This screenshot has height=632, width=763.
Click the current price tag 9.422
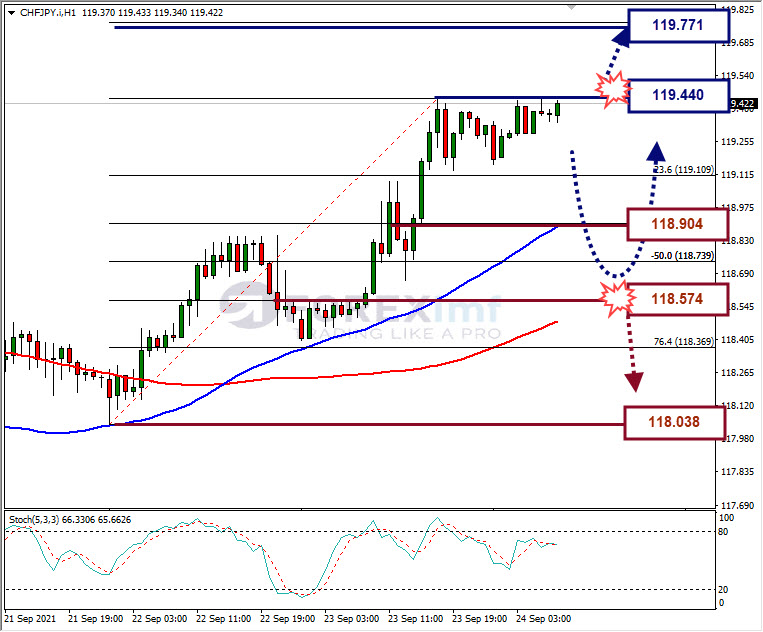tap(743, 104)
